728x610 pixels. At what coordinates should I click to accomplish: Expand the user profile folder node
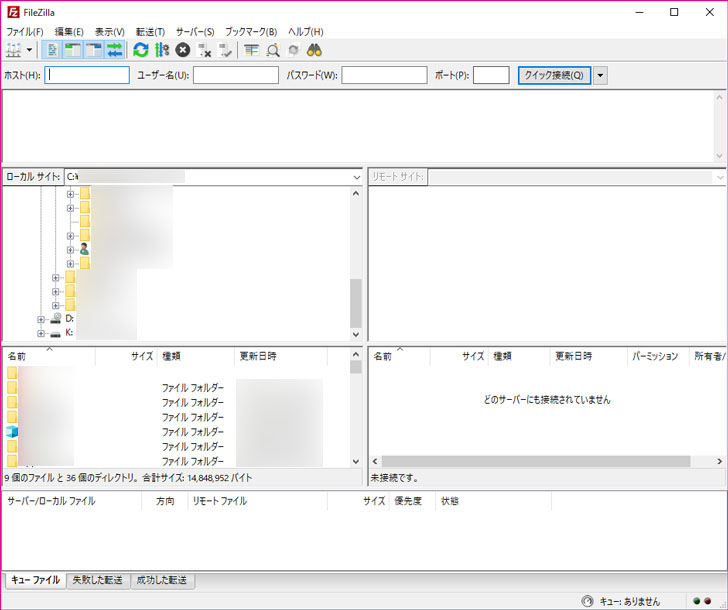pos(70,250)
